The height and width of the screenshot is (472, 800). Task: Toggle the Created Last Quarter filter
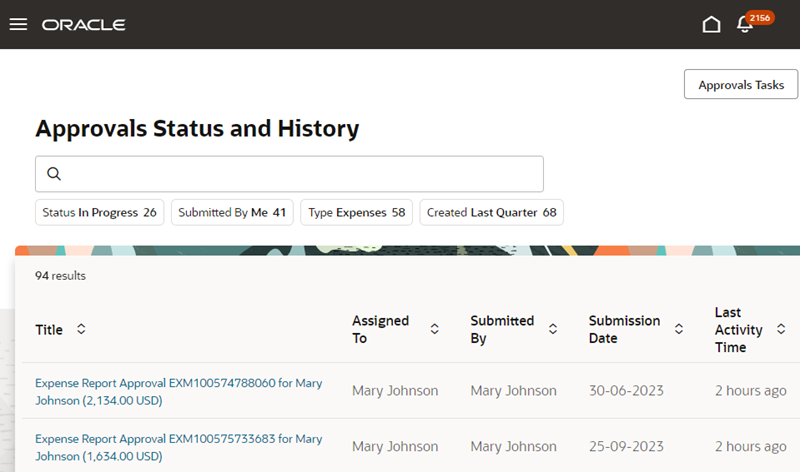(491, 212)
